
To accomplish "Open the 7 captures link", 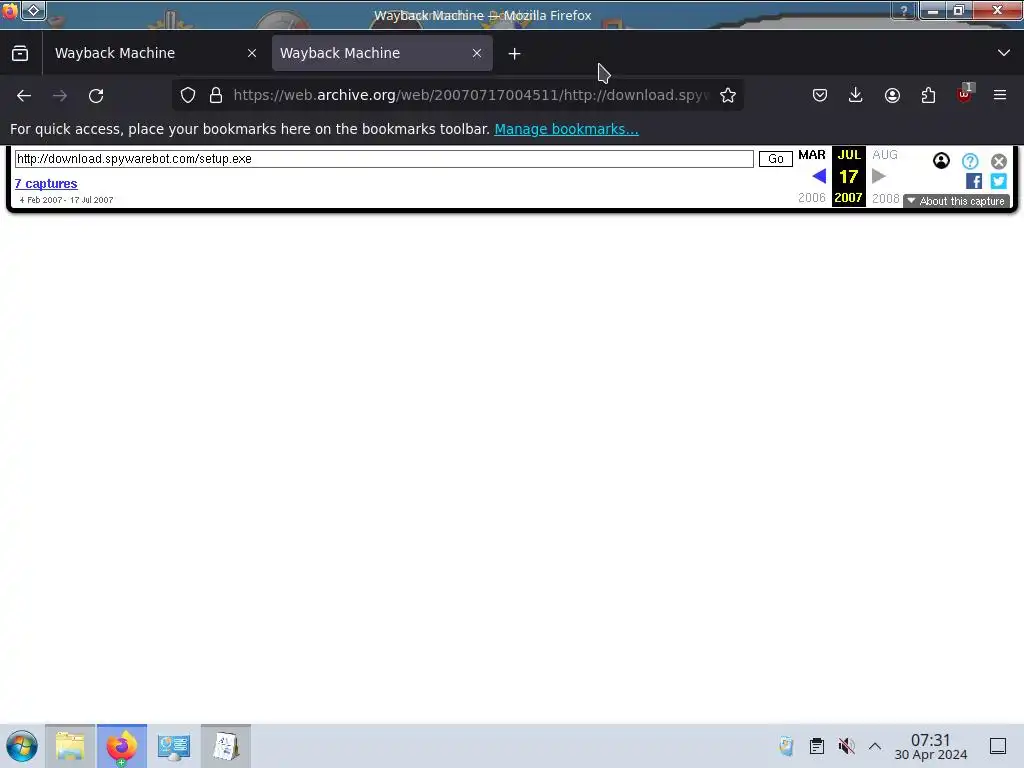I will [x=46, y=184].
